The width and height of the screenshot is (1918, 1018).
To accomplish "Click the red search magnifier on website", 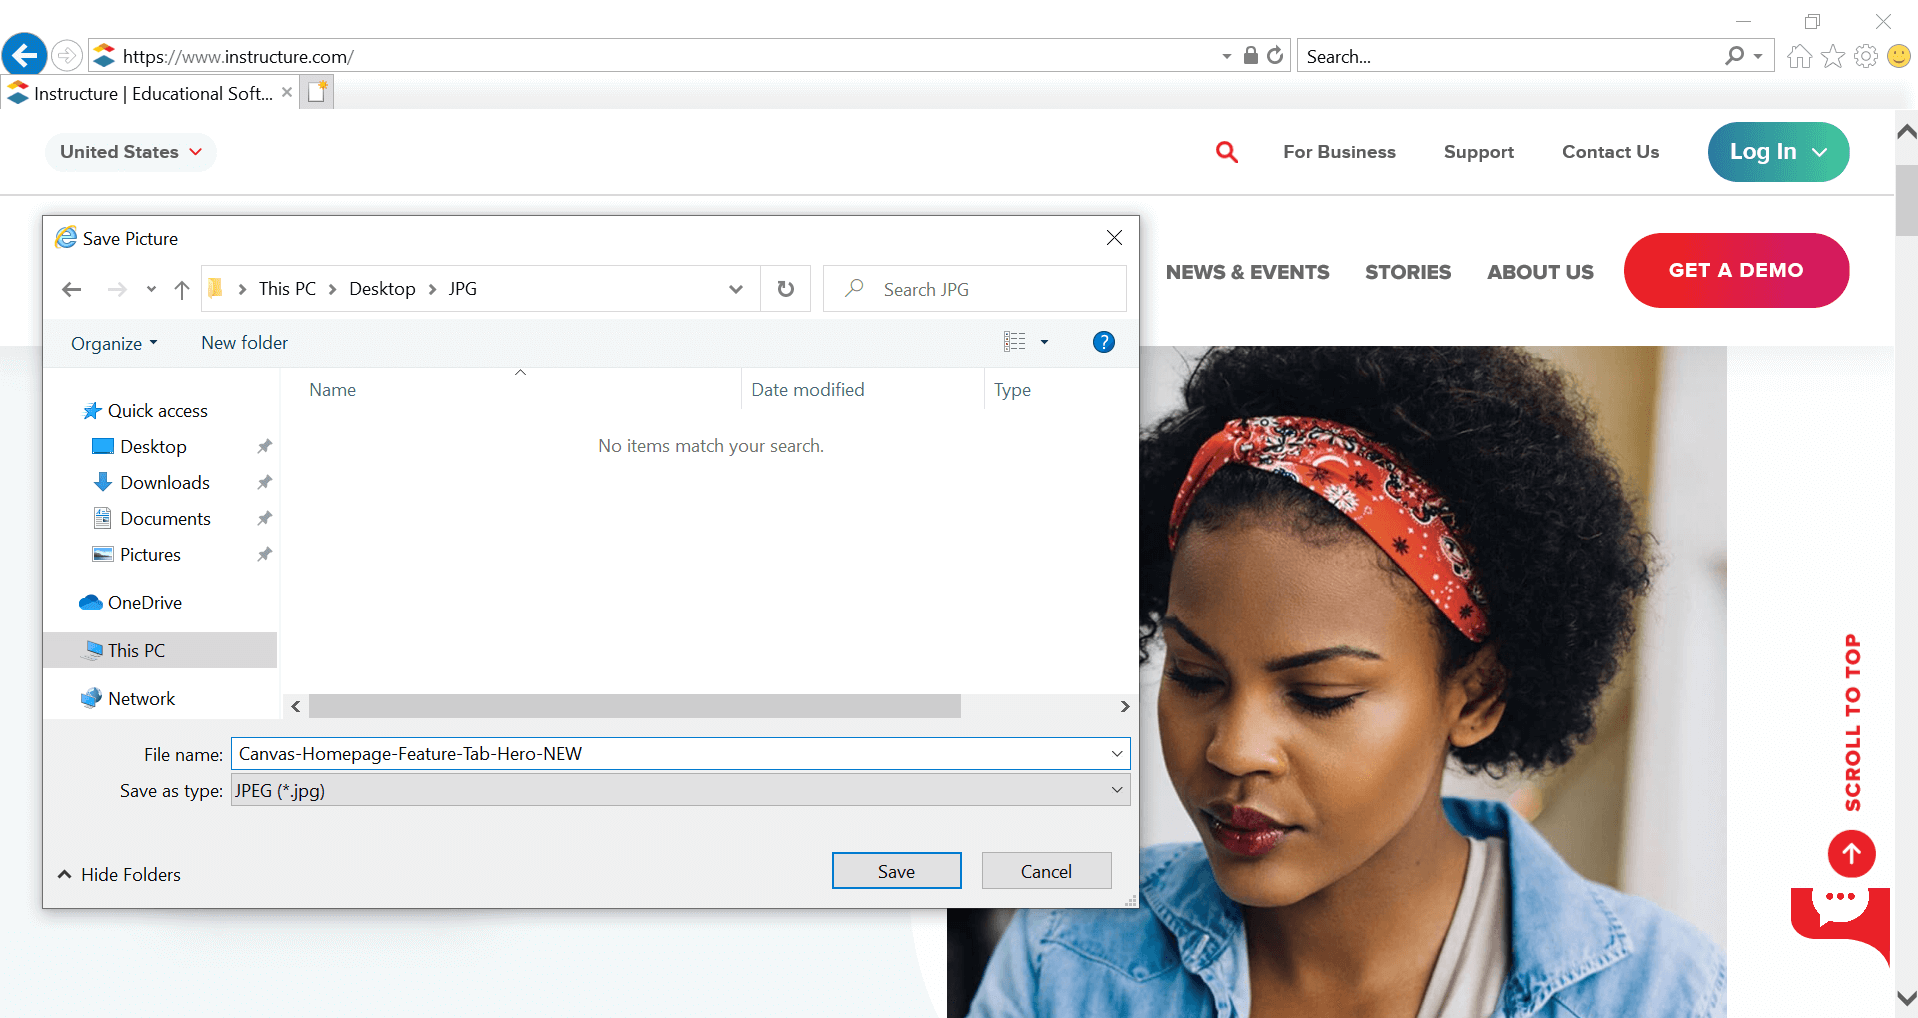I will pyautogui.click(x=1226, y=152).
